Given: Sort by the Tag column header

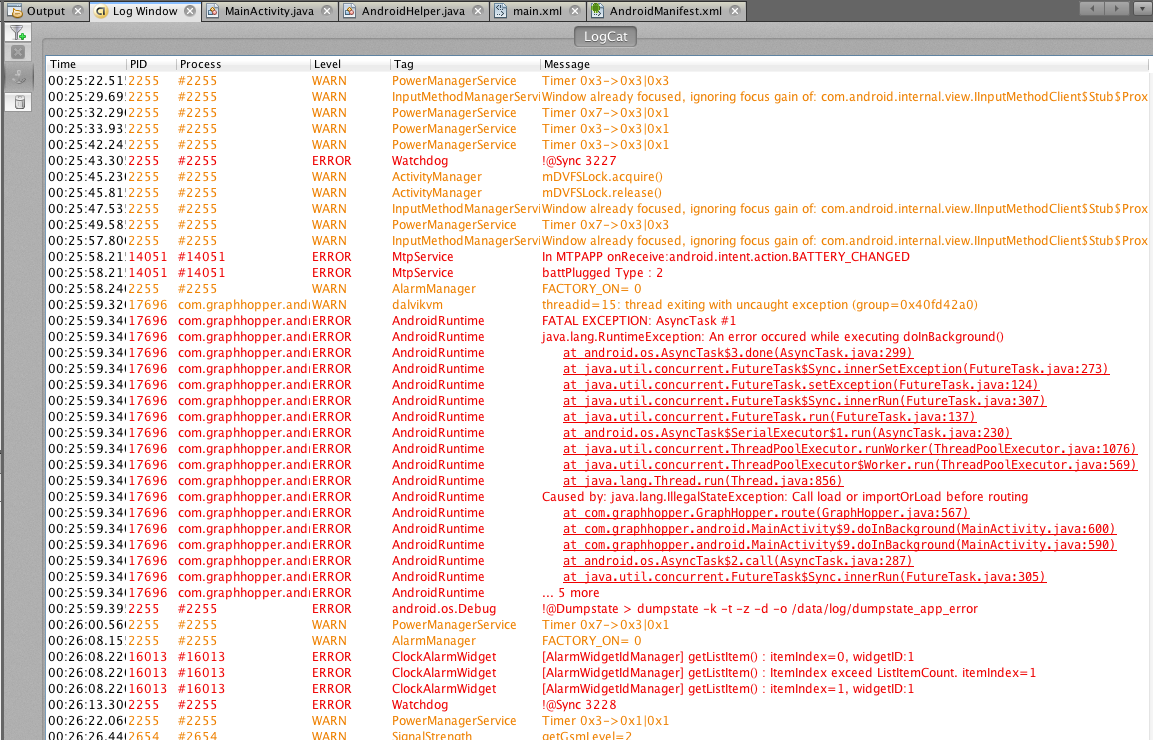Looking at the screenshot, I should point(465,64).
